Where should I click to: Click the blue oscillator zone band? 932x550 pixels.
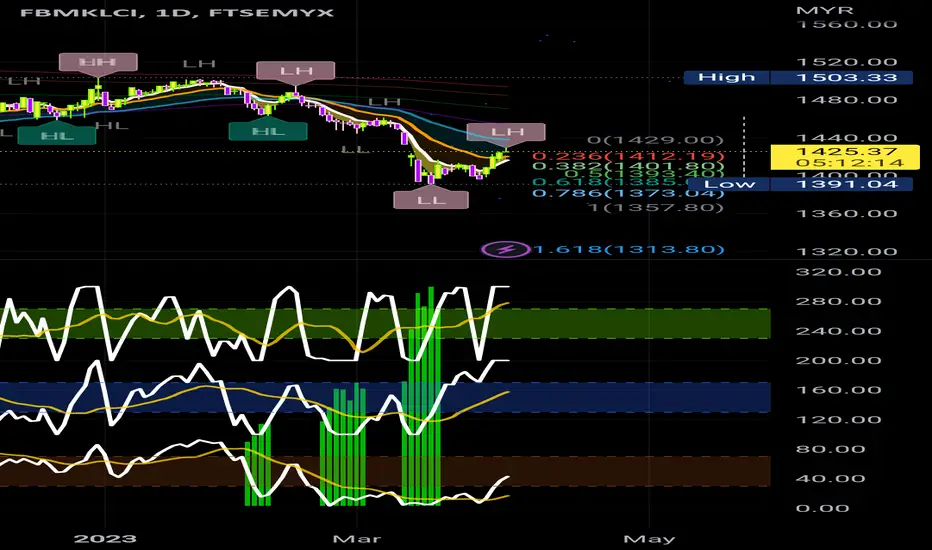click(x=385, y=397)
